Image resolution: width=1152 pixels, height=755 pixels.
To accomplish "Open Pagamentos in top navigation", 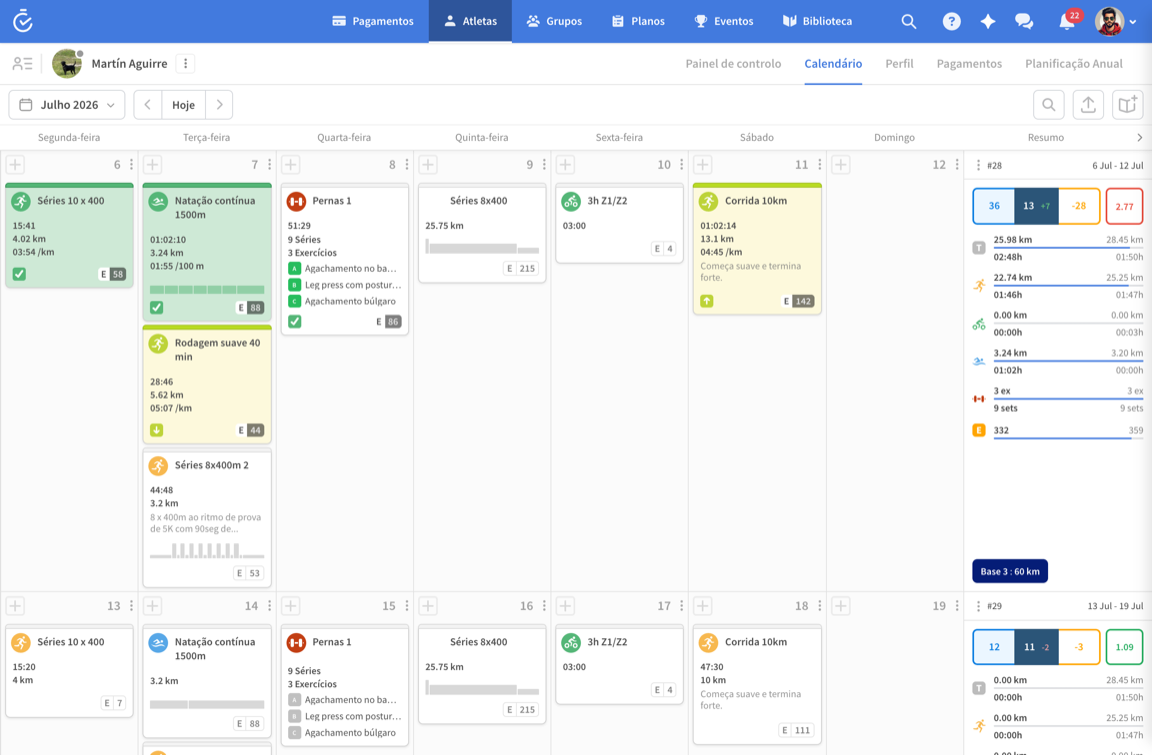I will tap(372, 21).
